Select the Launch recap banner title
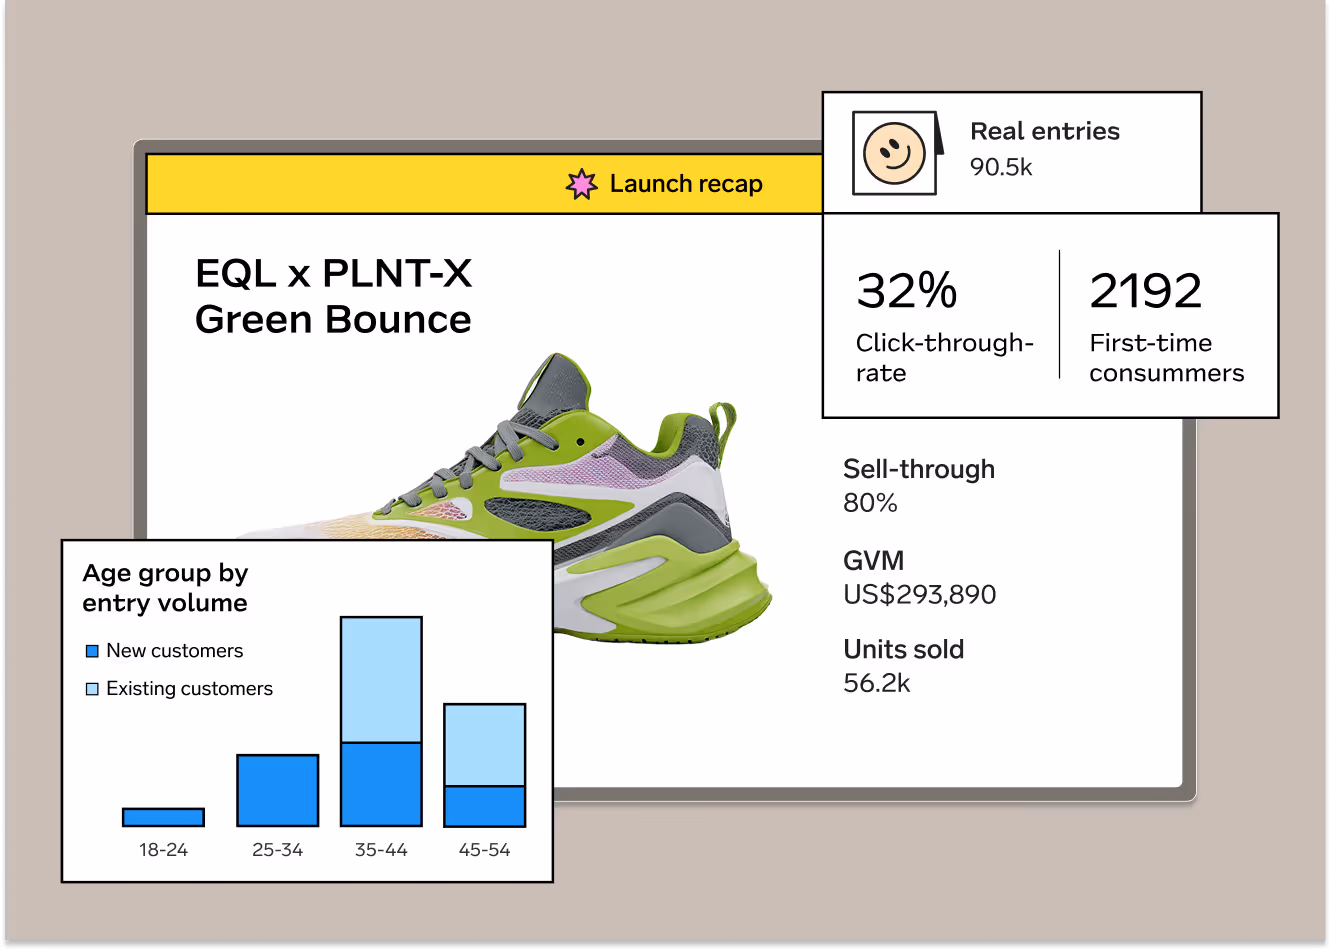 tap(686, 184)
